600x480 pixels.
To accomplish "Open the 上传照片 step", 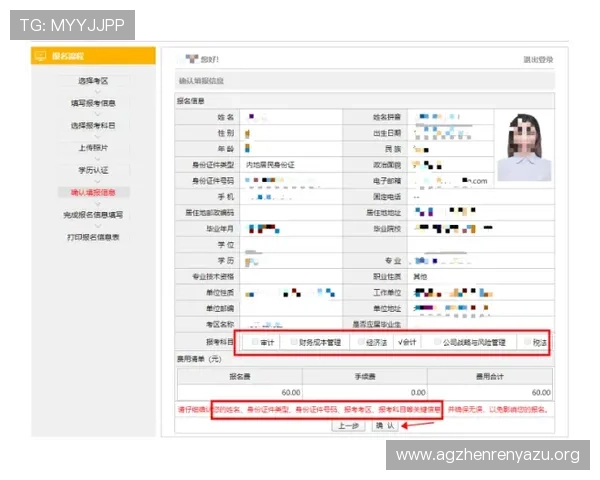I will [93, 147].
